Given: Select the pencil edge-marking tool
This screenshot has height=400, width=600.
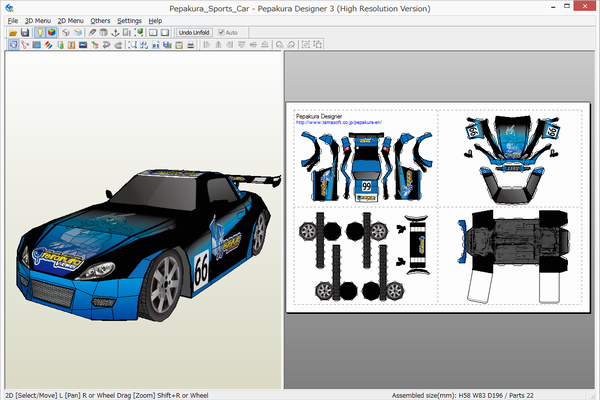Looking at the screenshot, I should click(x=92, y=33).
